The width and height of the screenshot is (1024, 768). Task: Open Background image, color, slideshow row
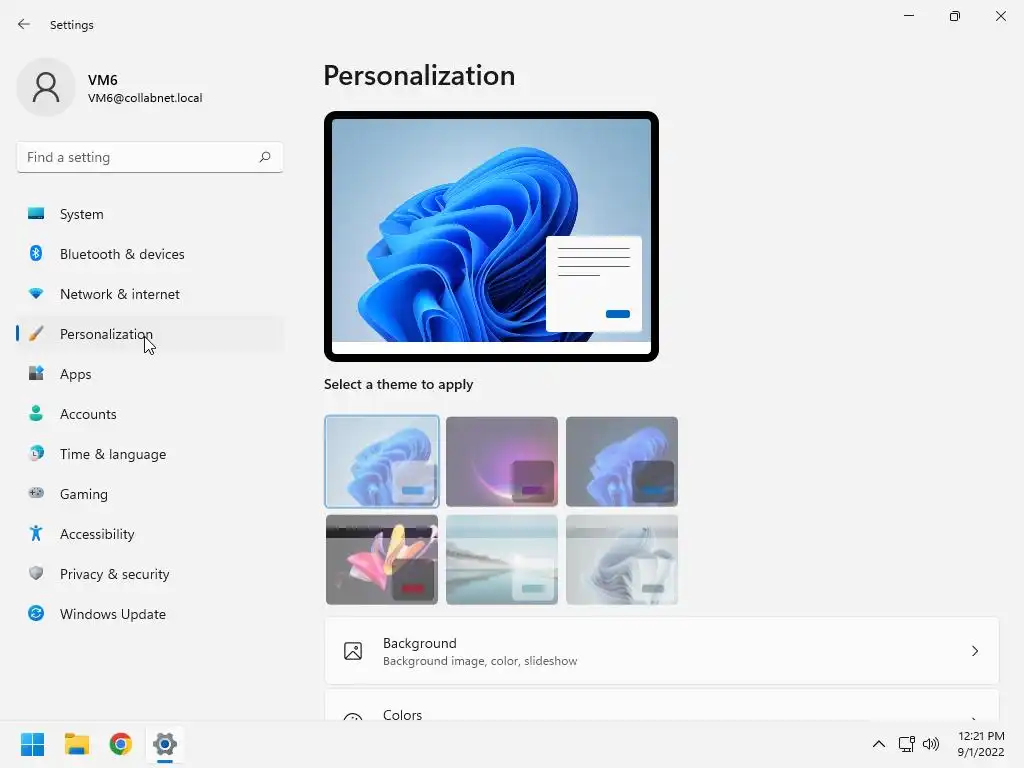click(x=662, y=651)
